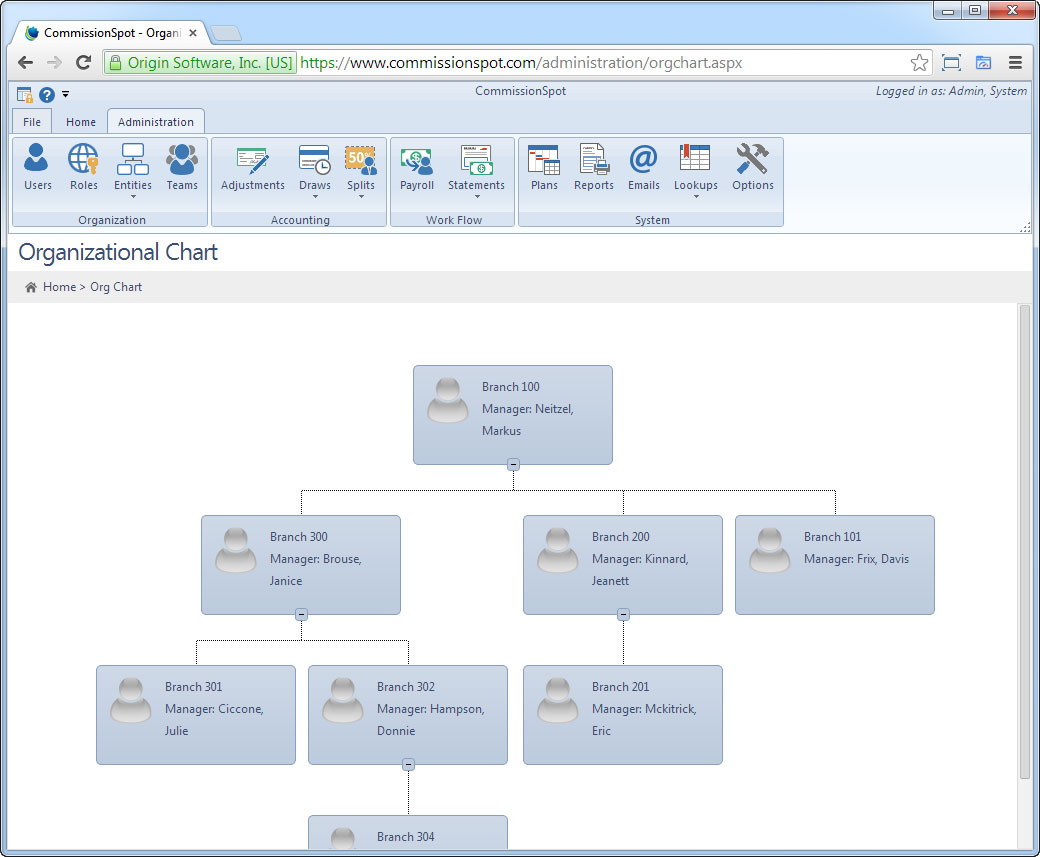This screenshot has height=857, width=1040.
Task: Open the Lookups book icon
Action: (695, 159)
